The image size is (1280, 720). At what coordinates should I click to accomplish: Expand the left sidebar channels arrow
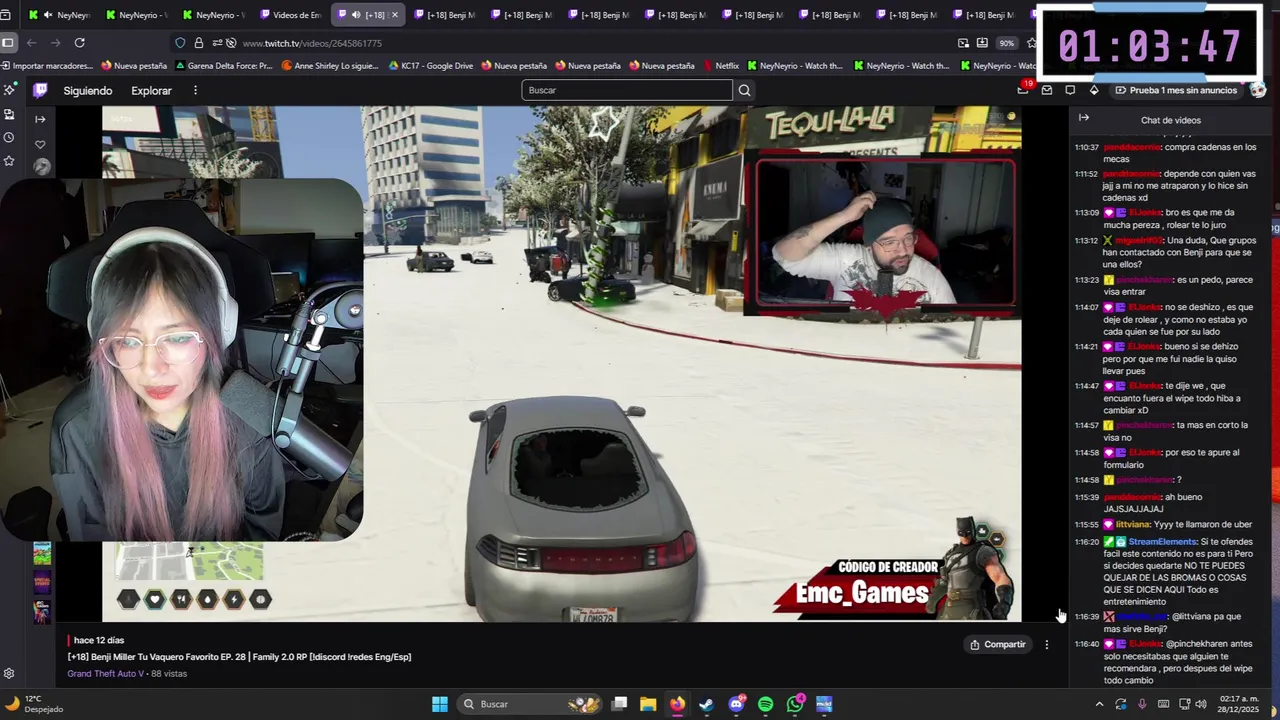40,119
